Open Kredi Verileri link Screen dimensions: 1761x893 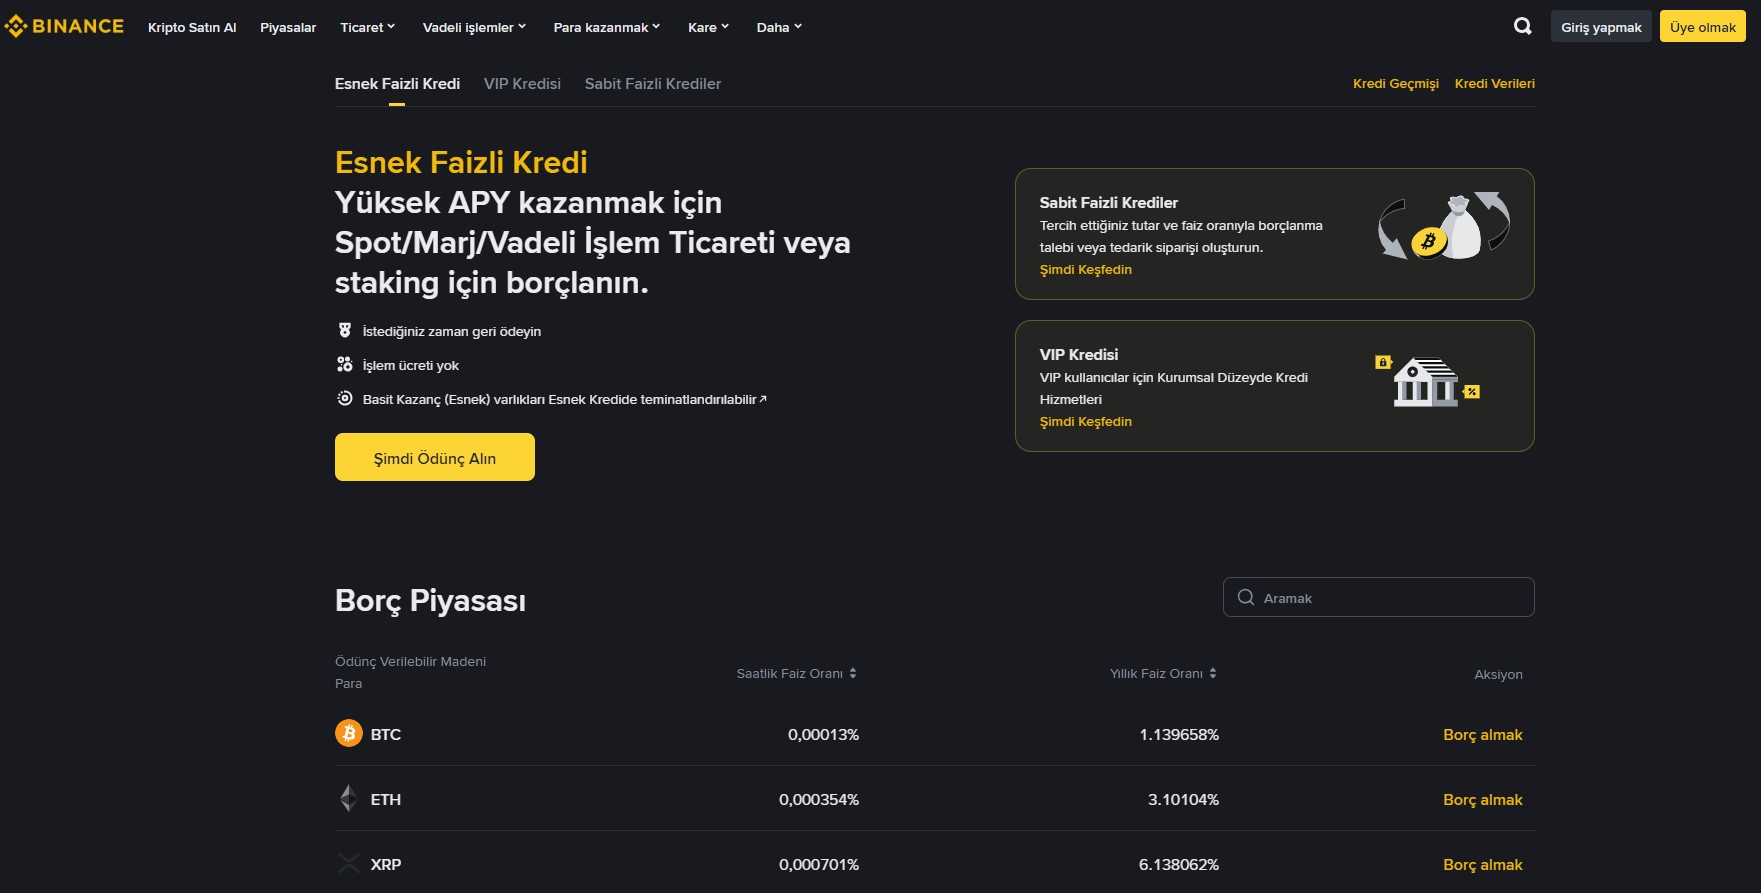(x=1494, y=84)
